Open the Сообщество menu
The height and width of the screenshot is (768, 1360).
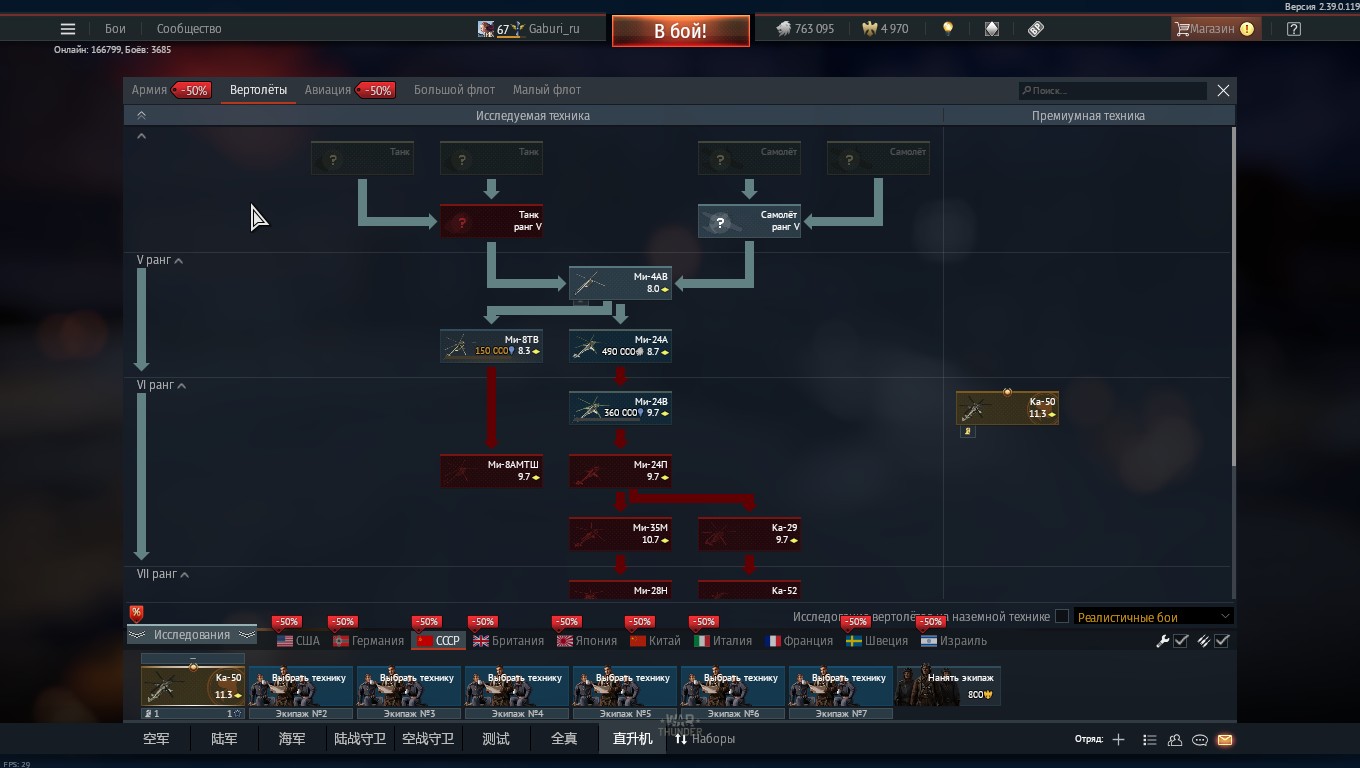189,29
